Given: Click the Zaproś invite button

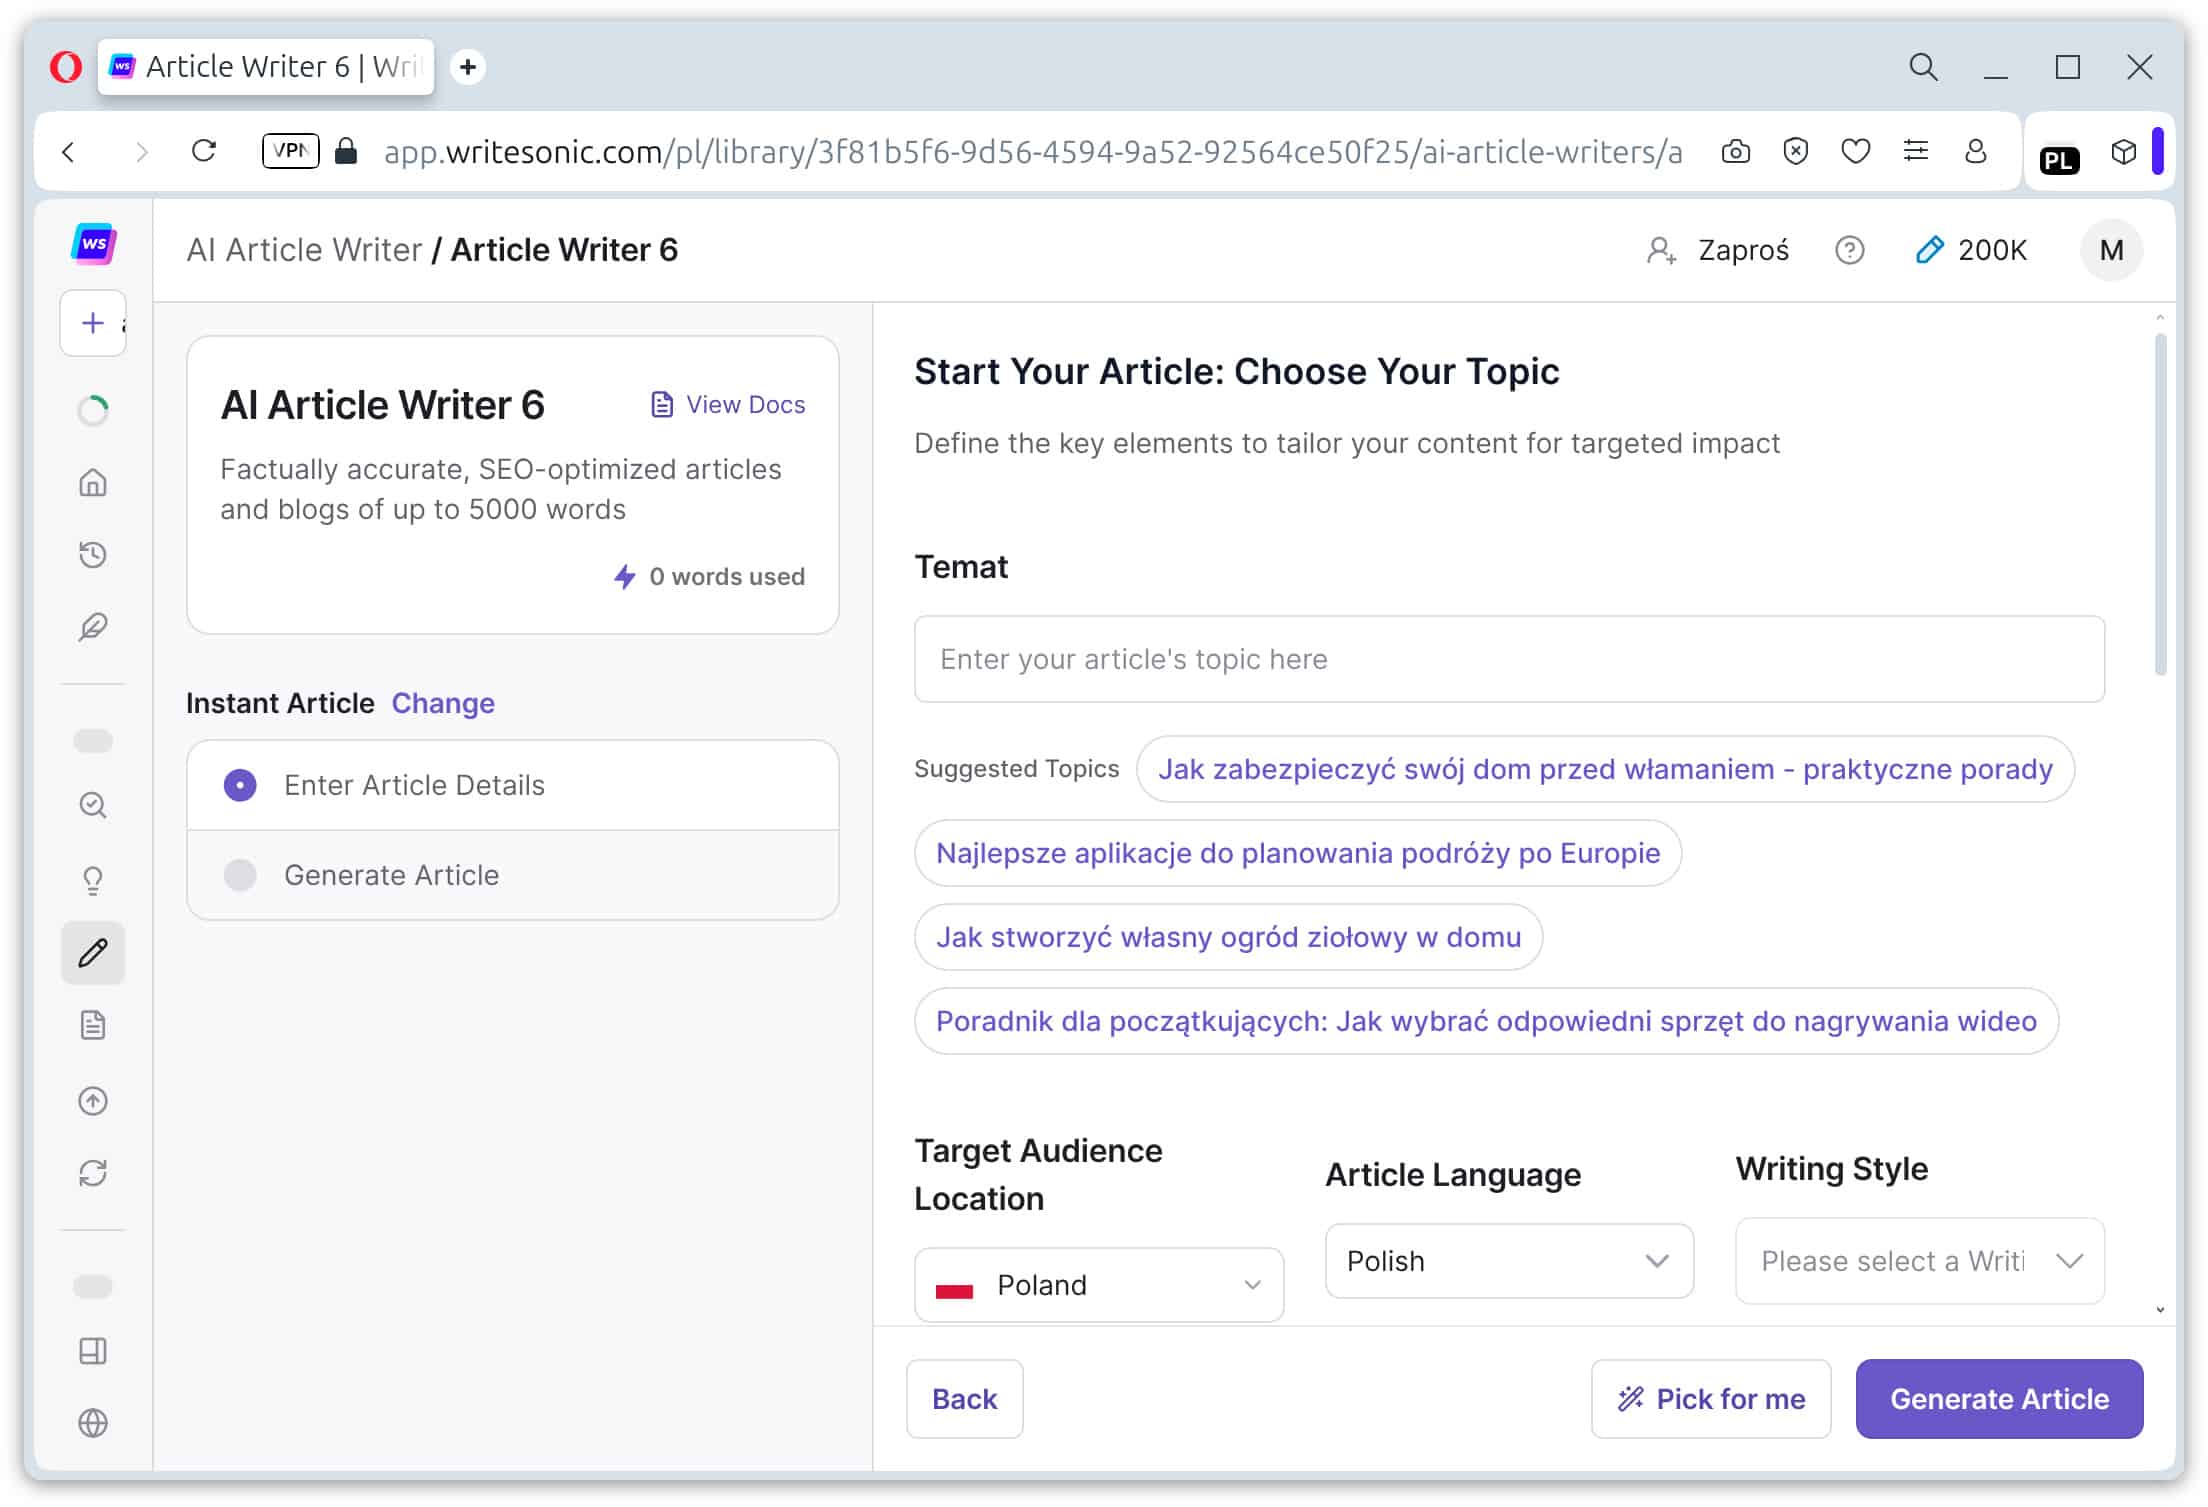Looking at the screenshot, I should coord(1717,250).
